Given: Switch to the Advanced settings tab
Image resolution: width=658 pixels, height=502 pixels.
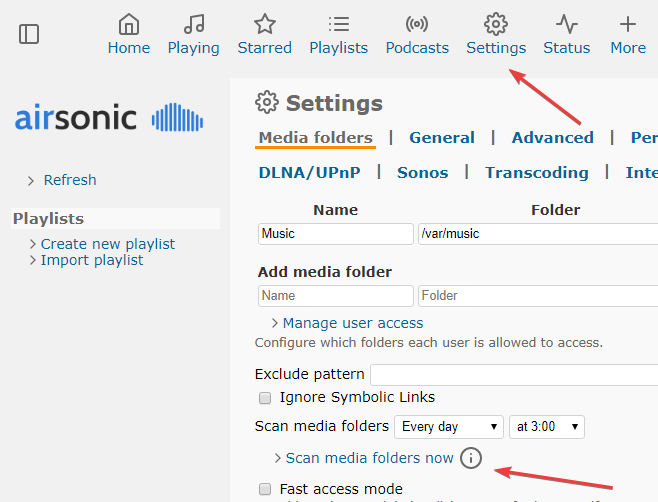Looking at the screenshot, I should point(553,138).
